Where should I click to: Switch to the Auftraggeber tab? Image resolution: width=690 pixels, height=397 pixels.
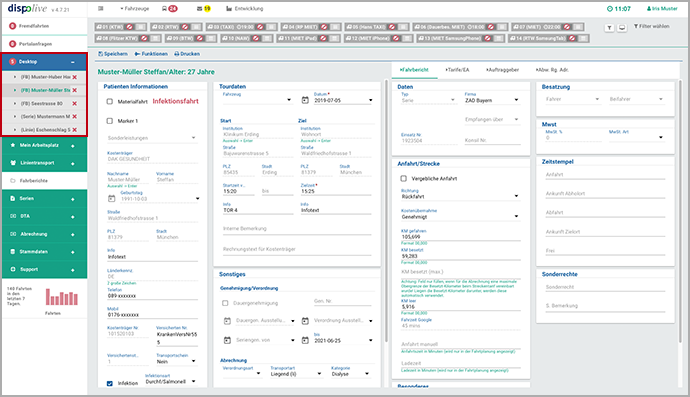[503, 70]
